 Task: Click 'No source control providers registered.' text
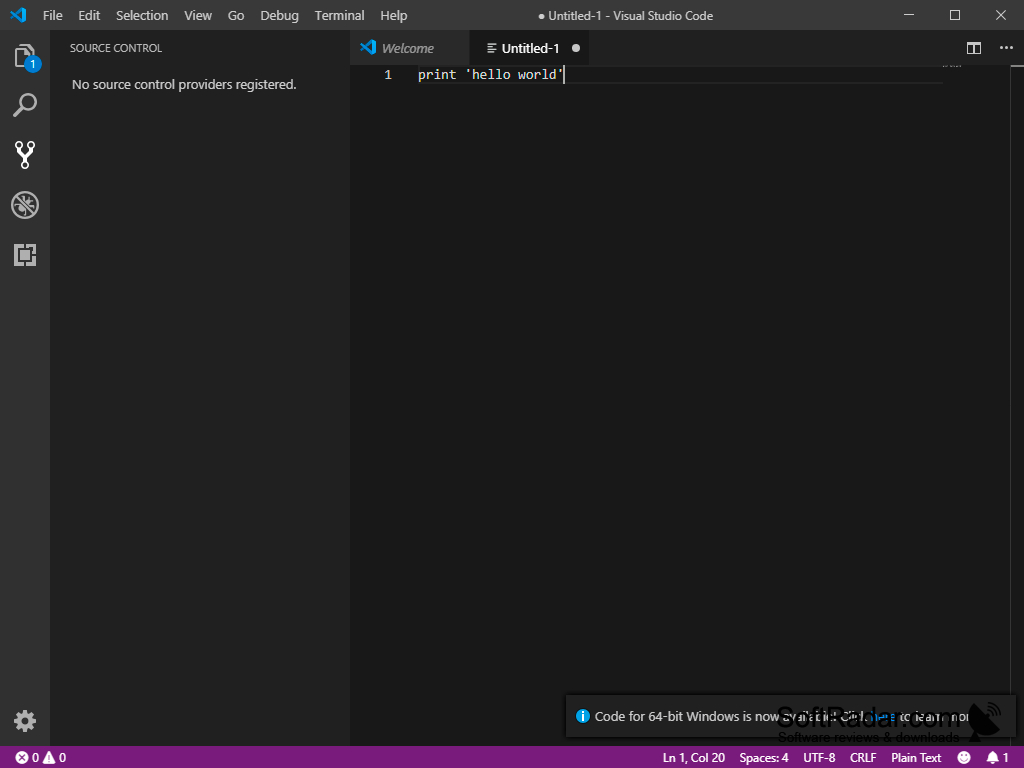tap(184, 84)
